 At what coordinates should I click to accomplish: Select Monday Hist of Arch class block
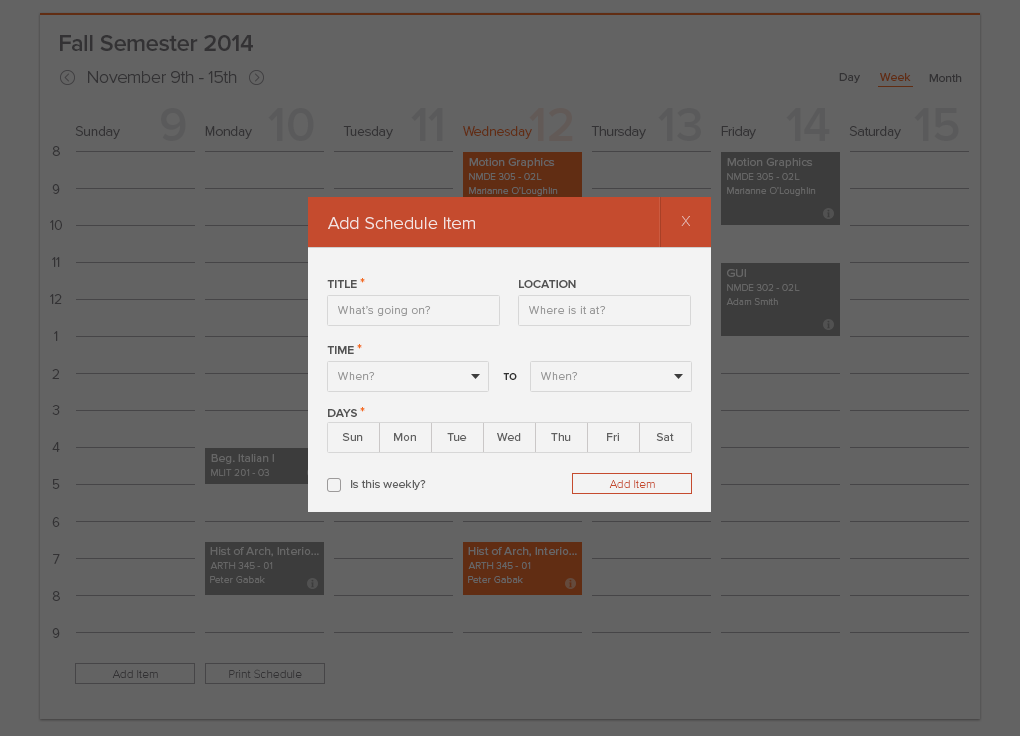pyautogui.click(x=264, y=569)
